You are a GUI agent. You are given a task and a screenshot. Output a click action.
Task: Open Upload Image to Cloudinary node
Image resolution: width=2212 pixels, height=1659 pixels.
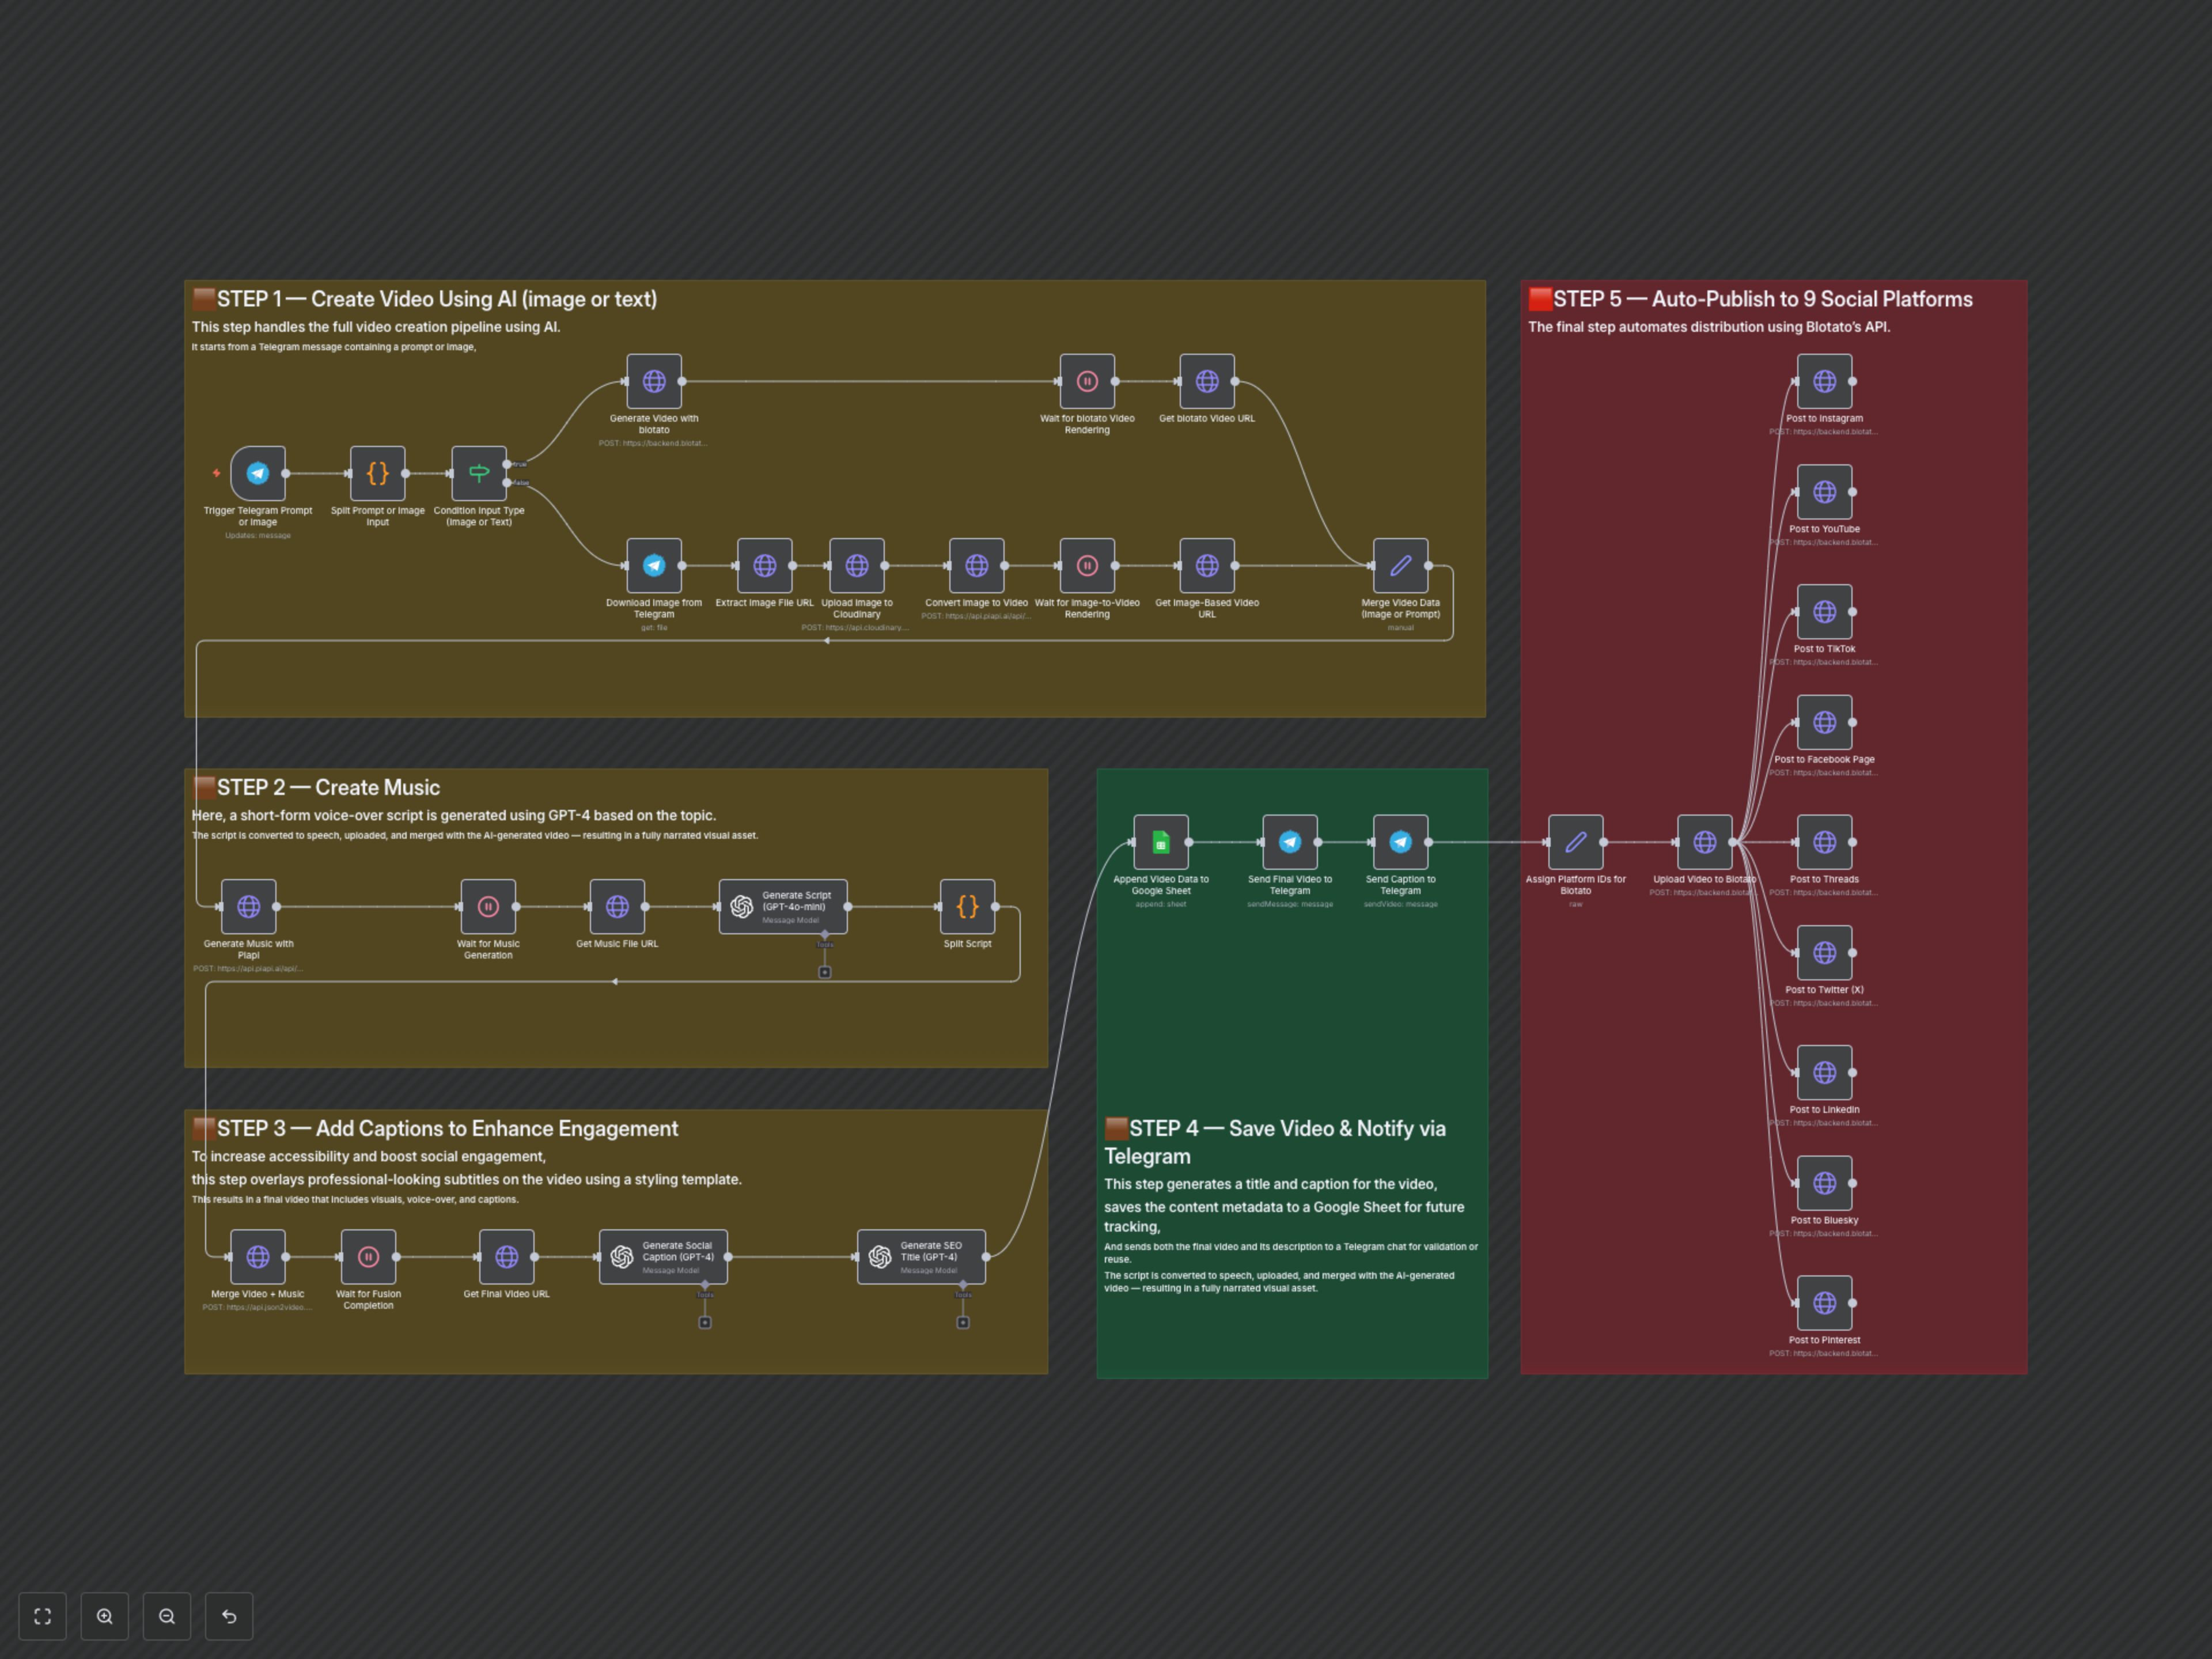pyautogui.click(x=857, y=565)
